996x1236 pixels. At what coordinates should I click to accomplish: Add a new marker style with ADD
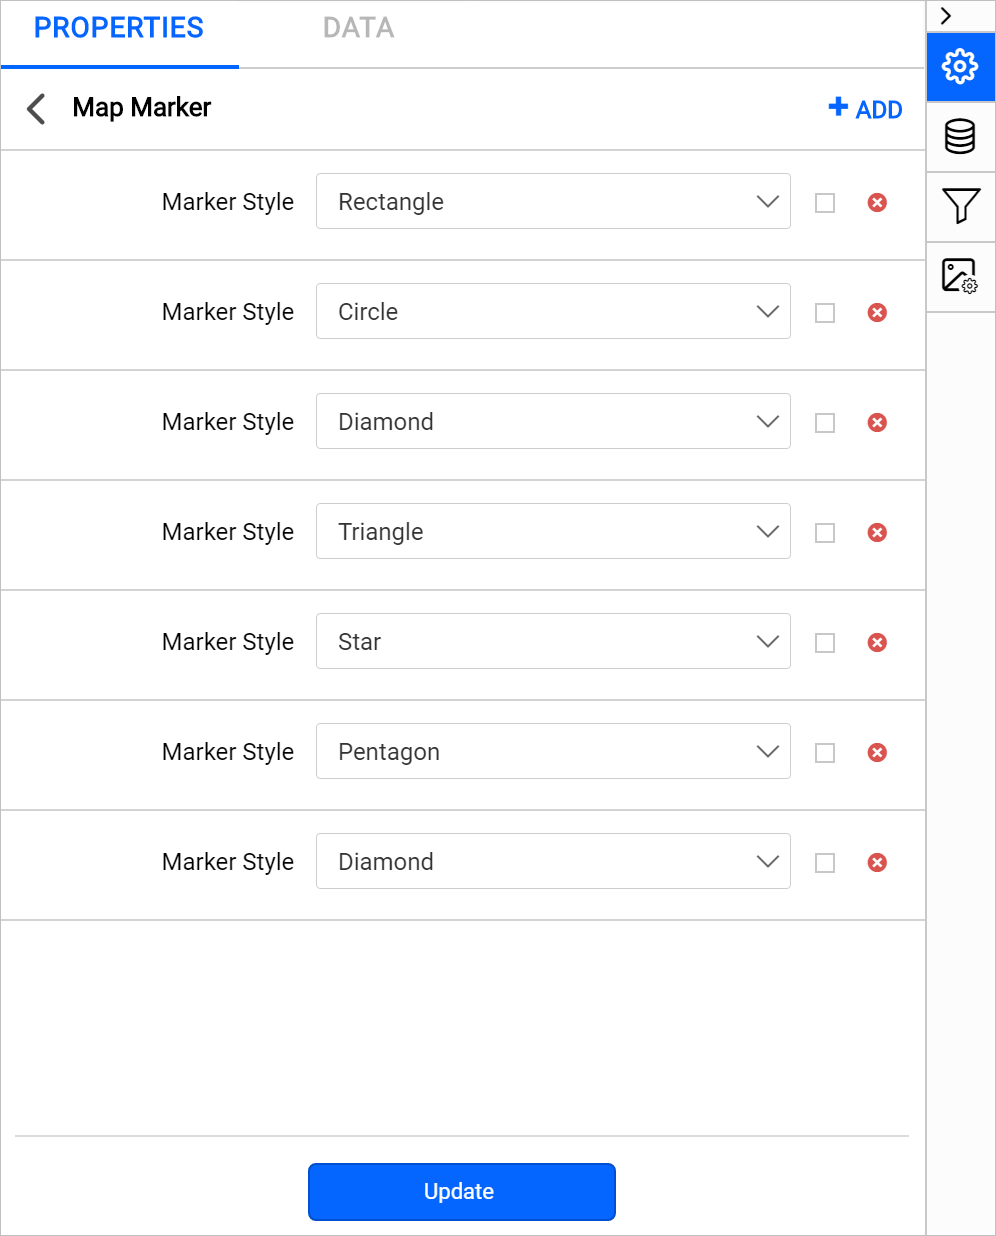tap(864, 109)
